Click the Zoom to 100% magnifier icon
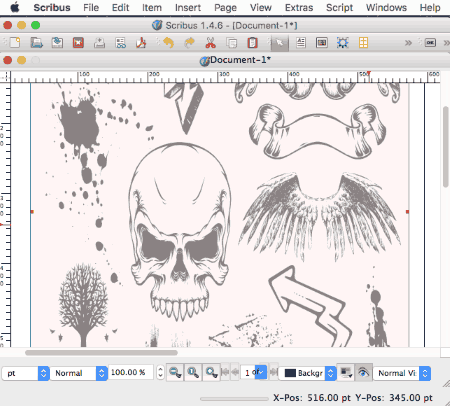450x406 pixels. click(193, 372)
